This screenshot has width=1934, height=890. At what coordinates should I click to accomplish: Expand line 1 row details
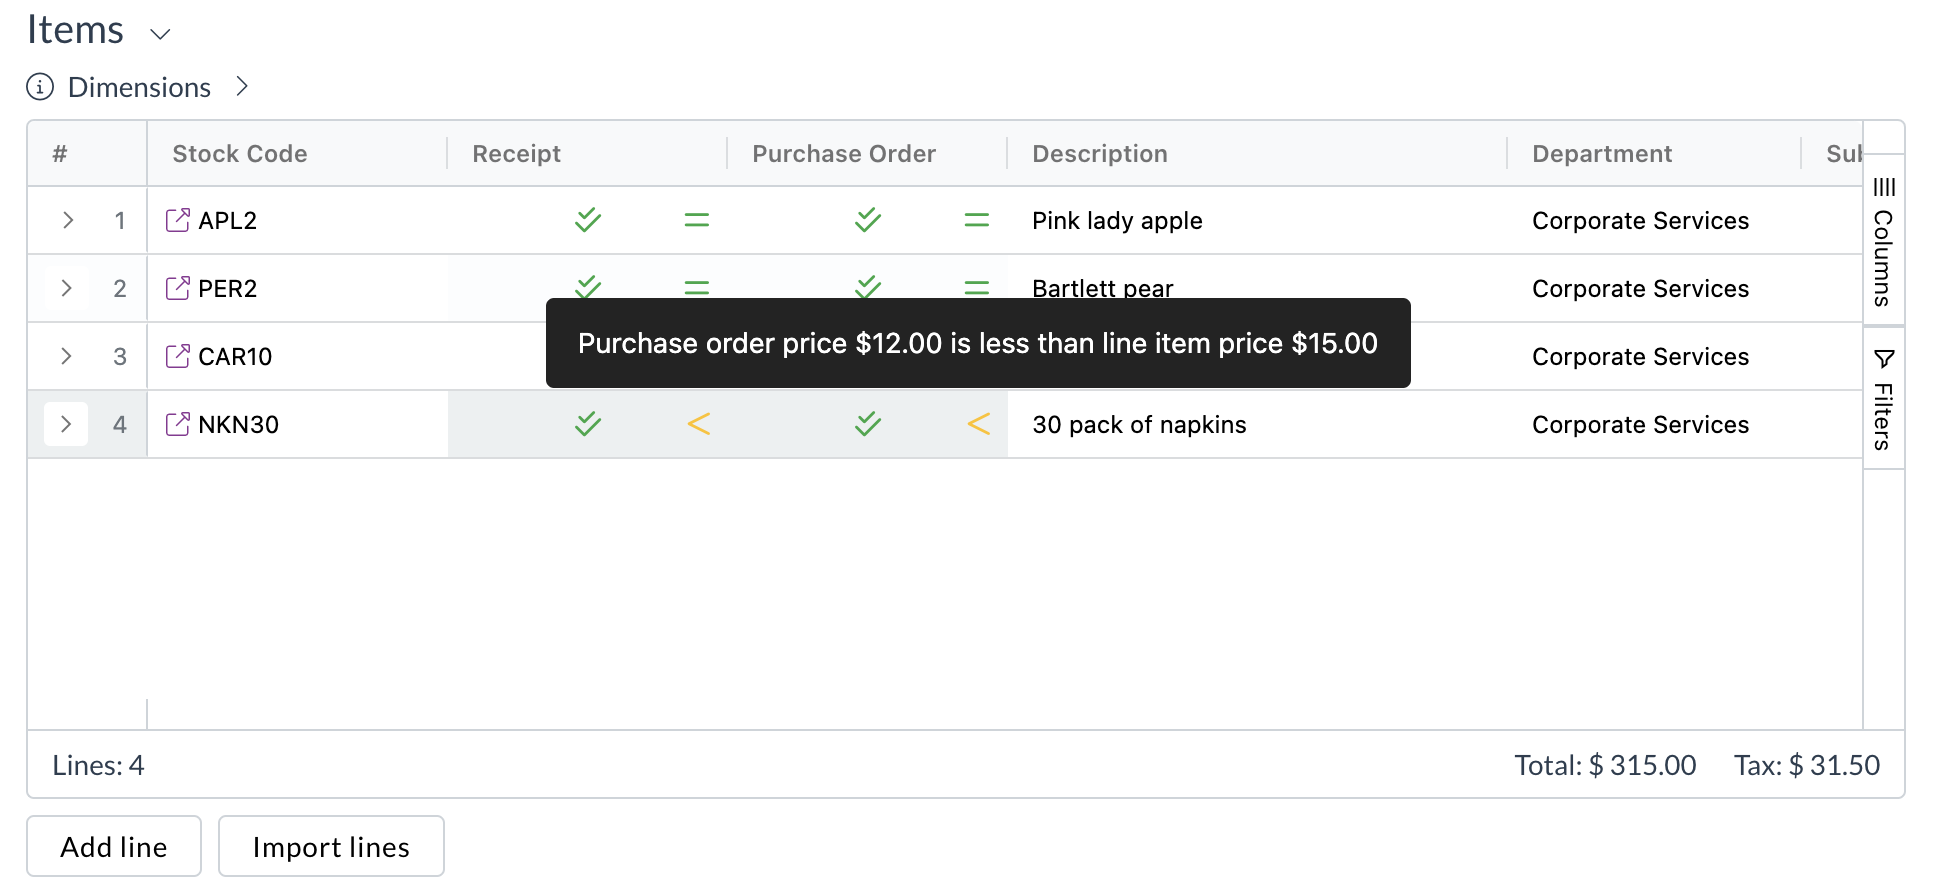[x=67, y=220]
